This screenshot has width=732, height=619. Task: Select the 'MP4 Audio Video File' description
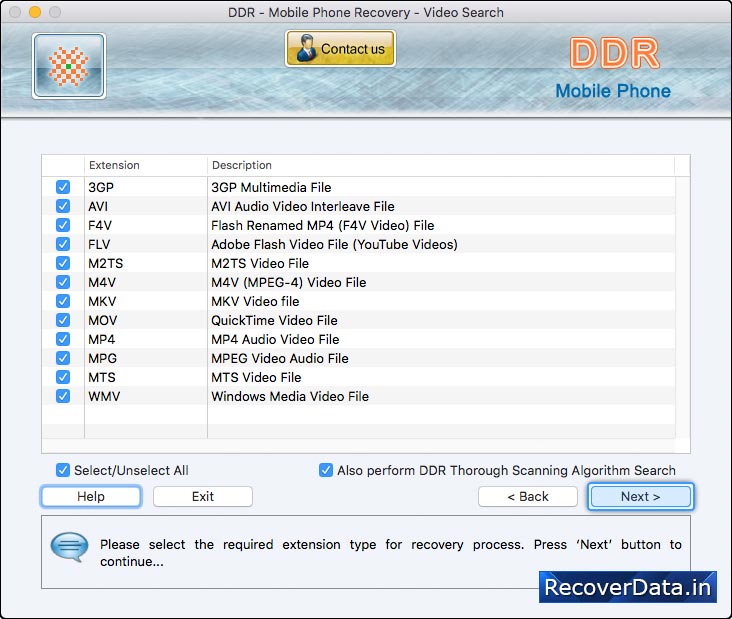[275, 339]
